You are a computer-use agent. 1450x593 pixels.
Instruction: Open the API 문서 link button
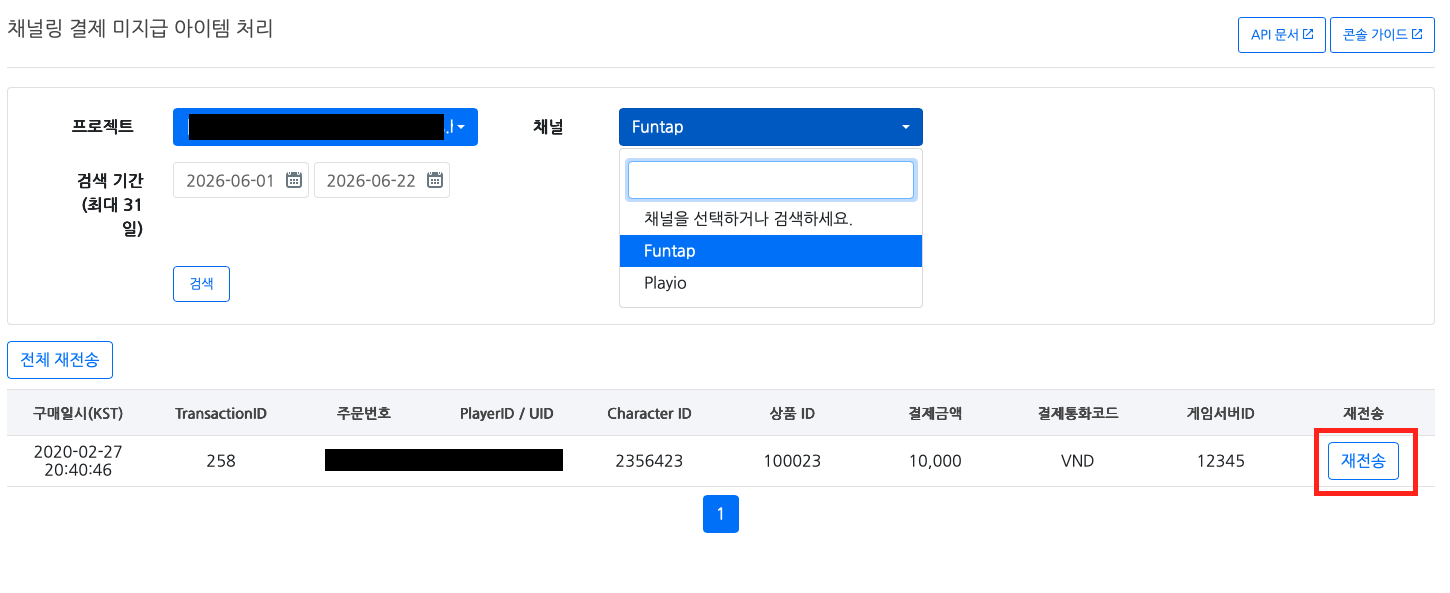1282,34
